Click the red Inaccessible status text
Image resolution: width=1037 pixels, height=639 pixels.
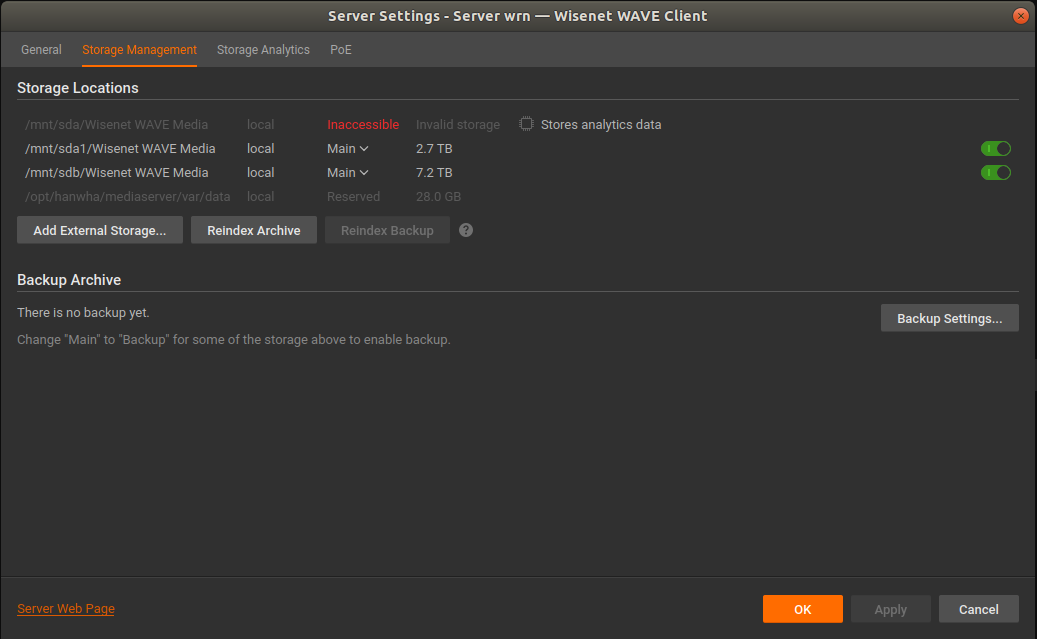(363, 124)
